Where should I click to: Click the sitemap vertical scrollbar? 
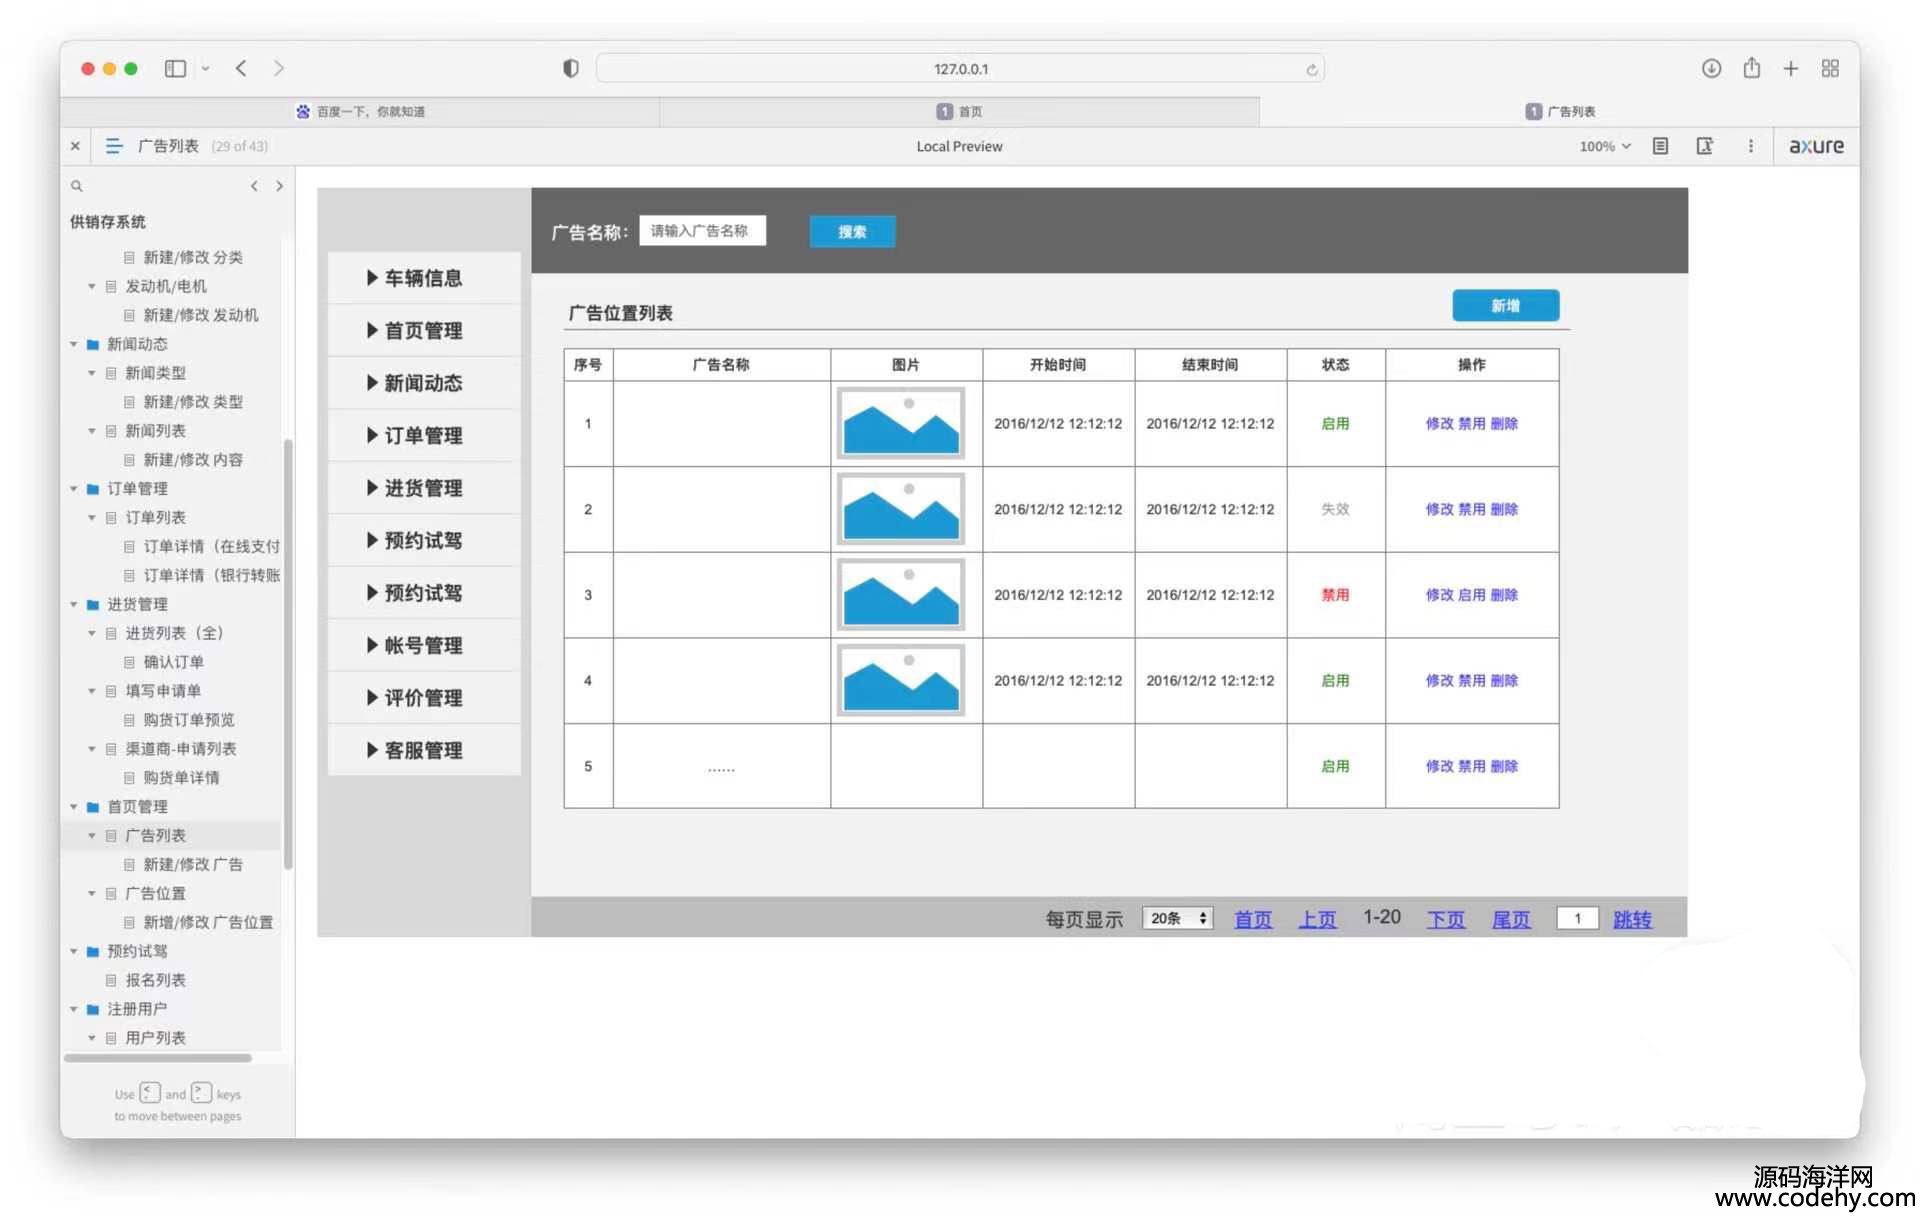[288, 655]
